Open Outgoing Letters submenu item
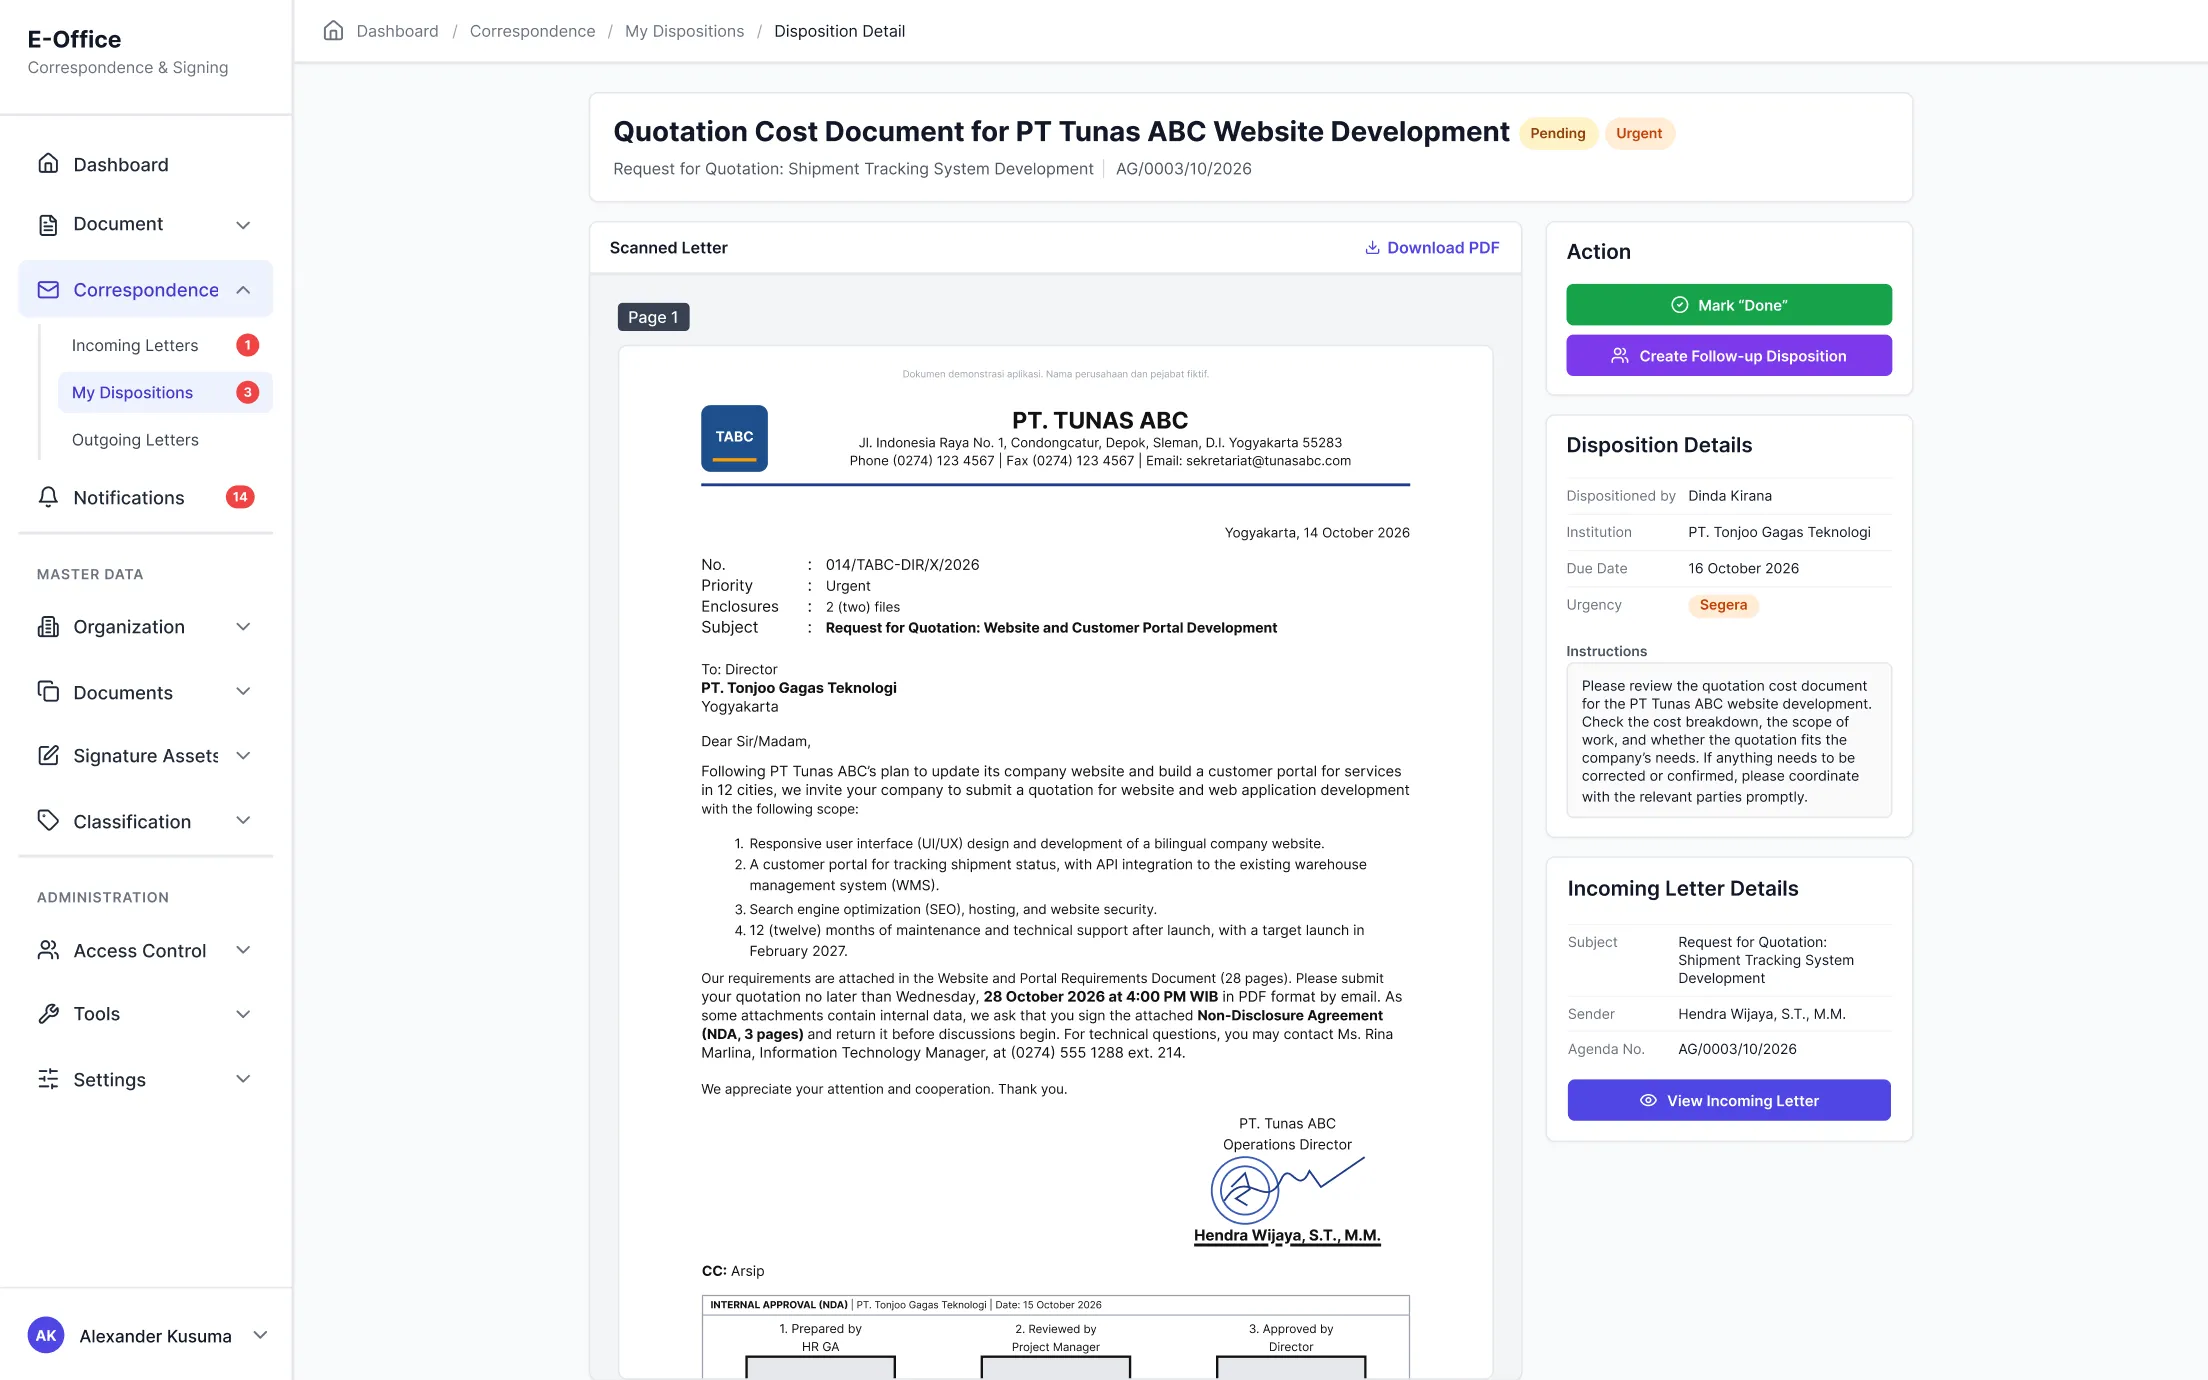The width and height of the screenshot is (2208, 1380). point(165,440)
